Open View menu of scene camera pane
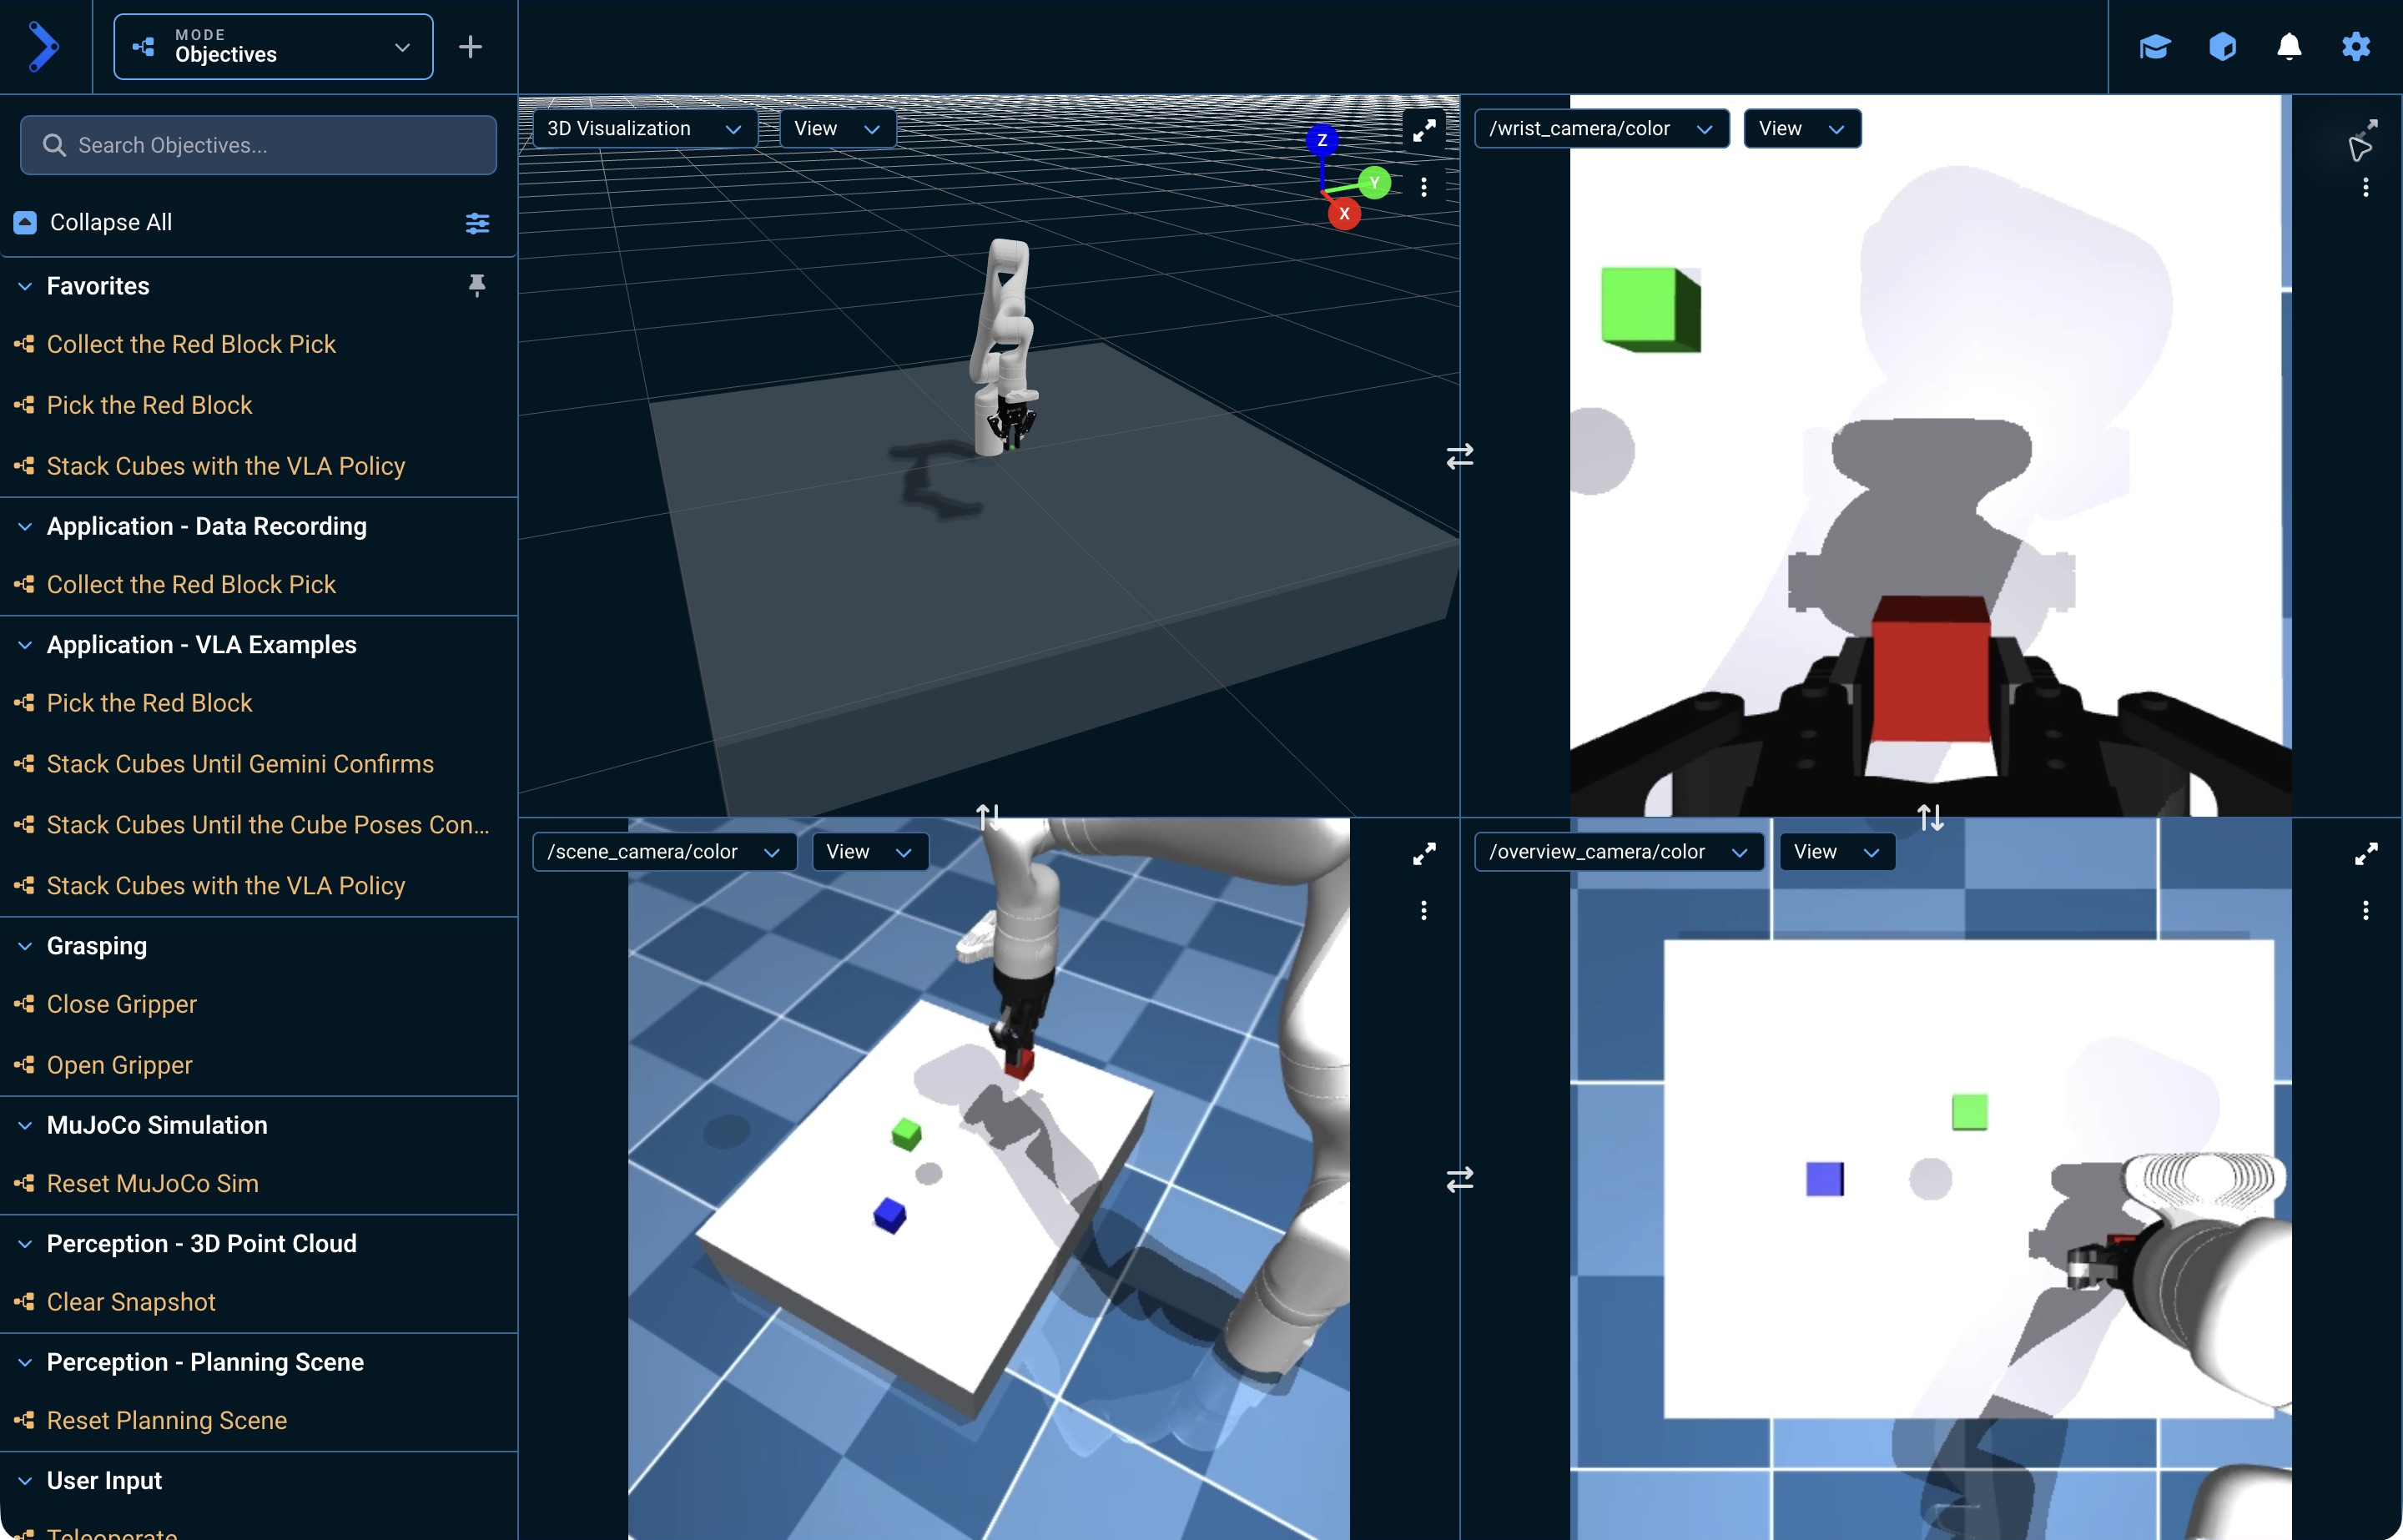Screen dimensions: 2403x1540 (x=870, y=852)
